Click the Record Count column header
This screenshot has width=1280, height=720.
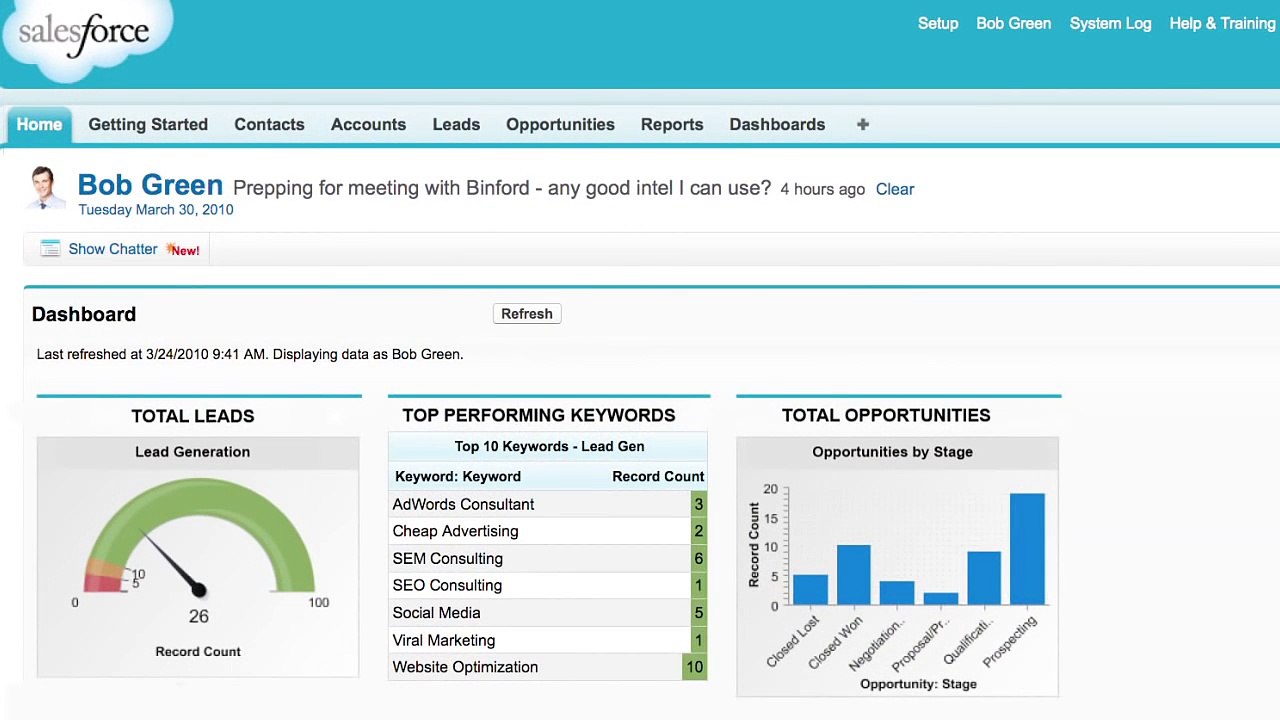658,476
